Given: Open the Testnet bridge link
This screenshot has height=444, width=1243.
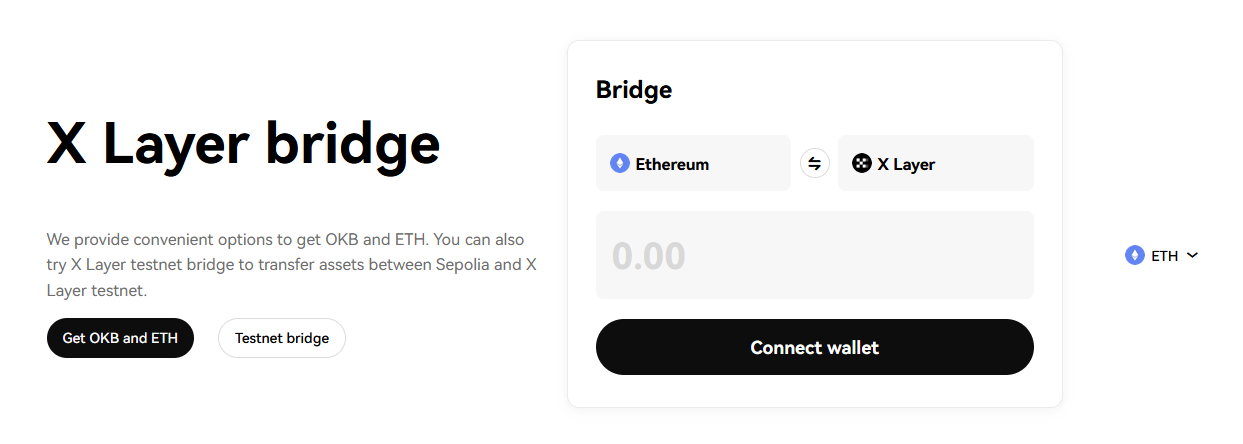Looking at the screenshot, I should [x=282, y=338].
